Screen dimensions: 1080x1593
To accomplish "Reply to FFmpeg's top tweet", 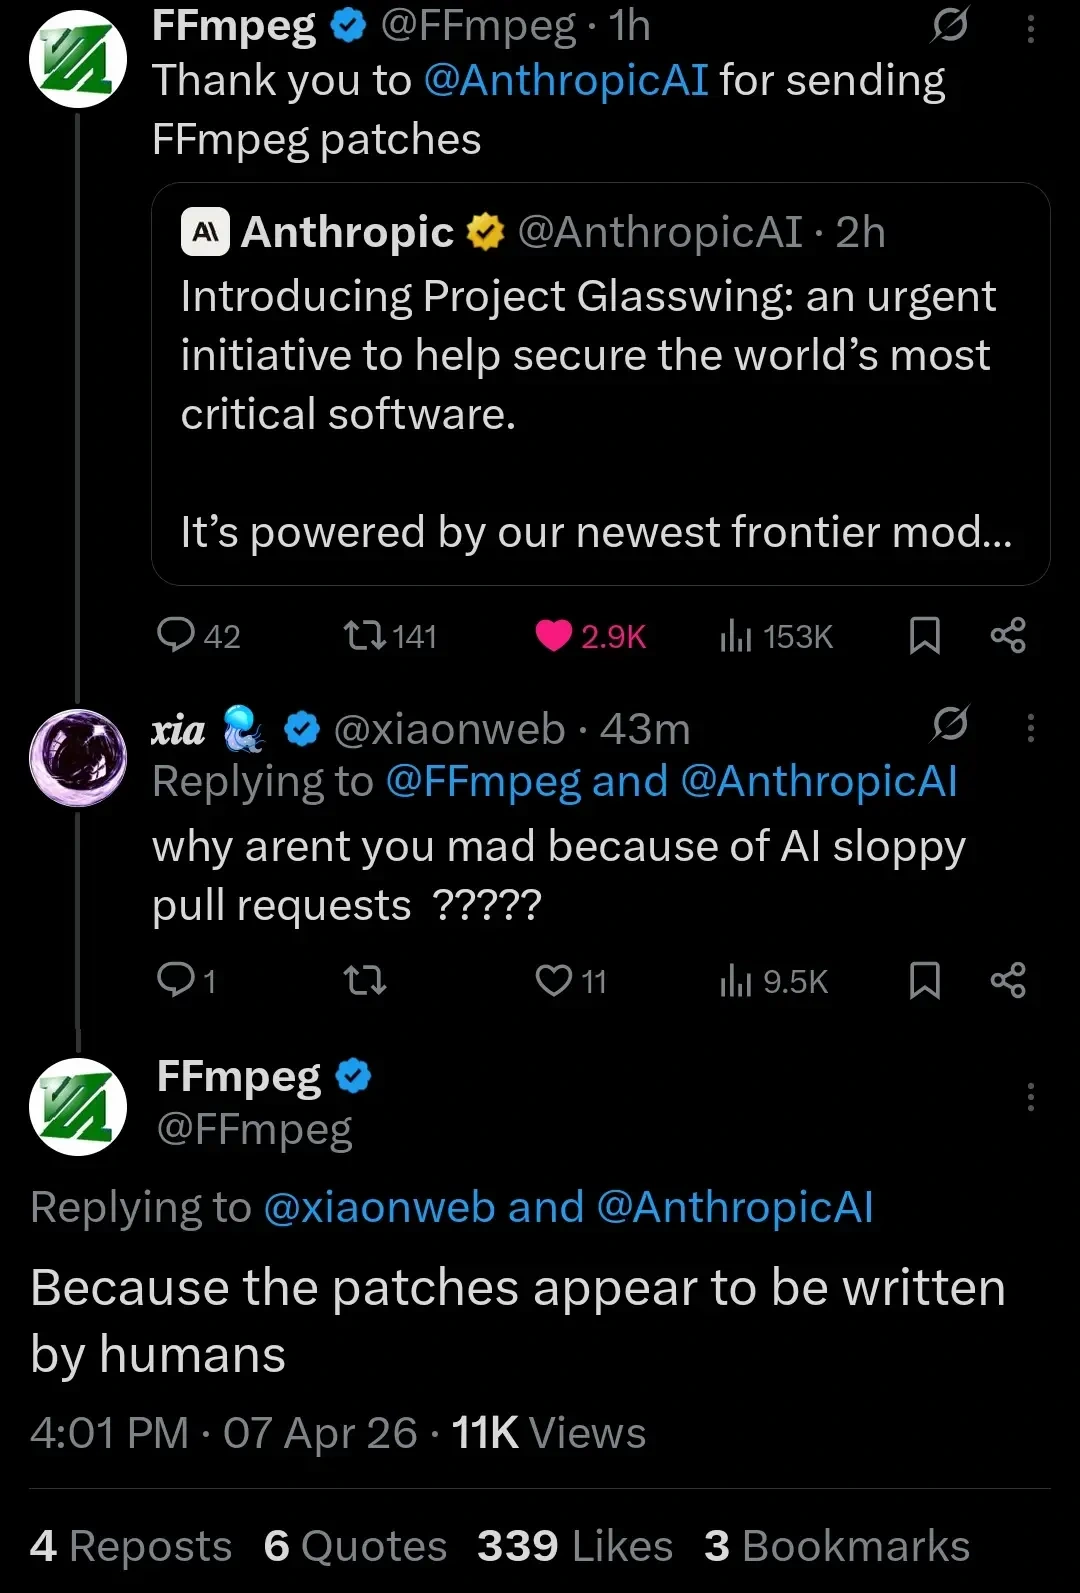I will [x=177, y=635].
